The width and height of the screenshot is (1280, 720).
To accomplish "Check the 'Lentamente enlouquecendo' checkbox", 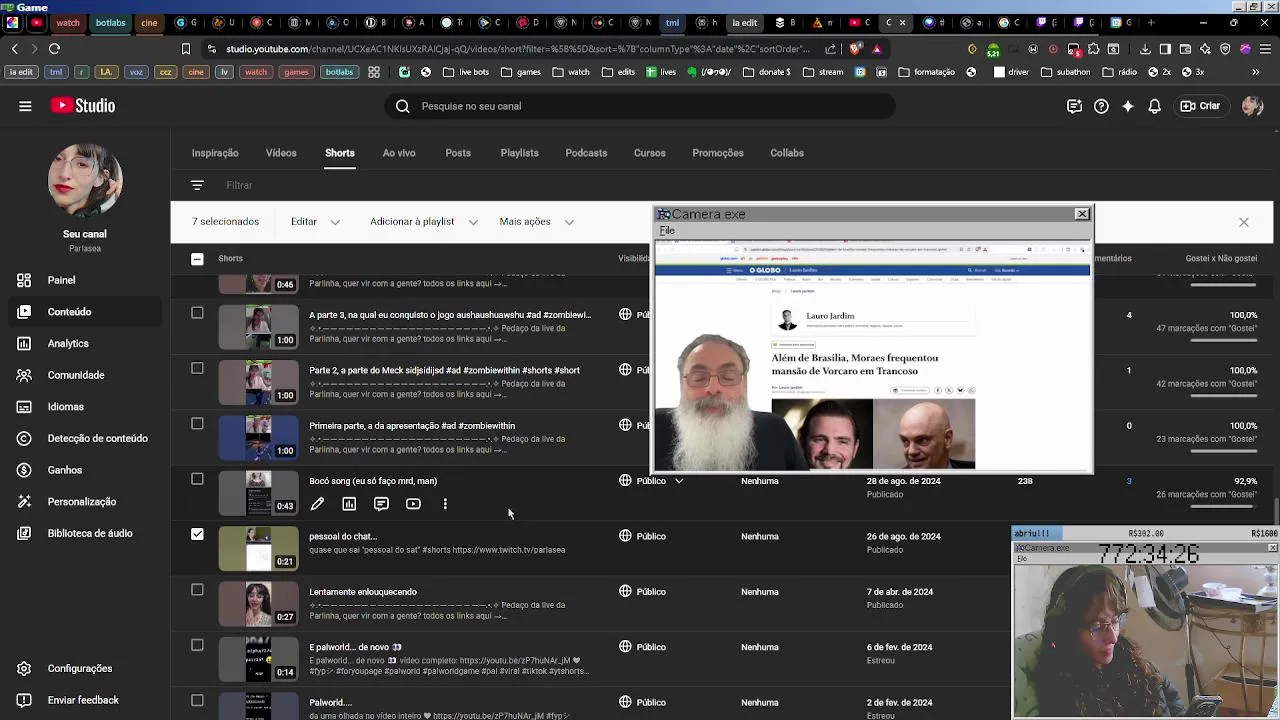I will tap(197, 590).
